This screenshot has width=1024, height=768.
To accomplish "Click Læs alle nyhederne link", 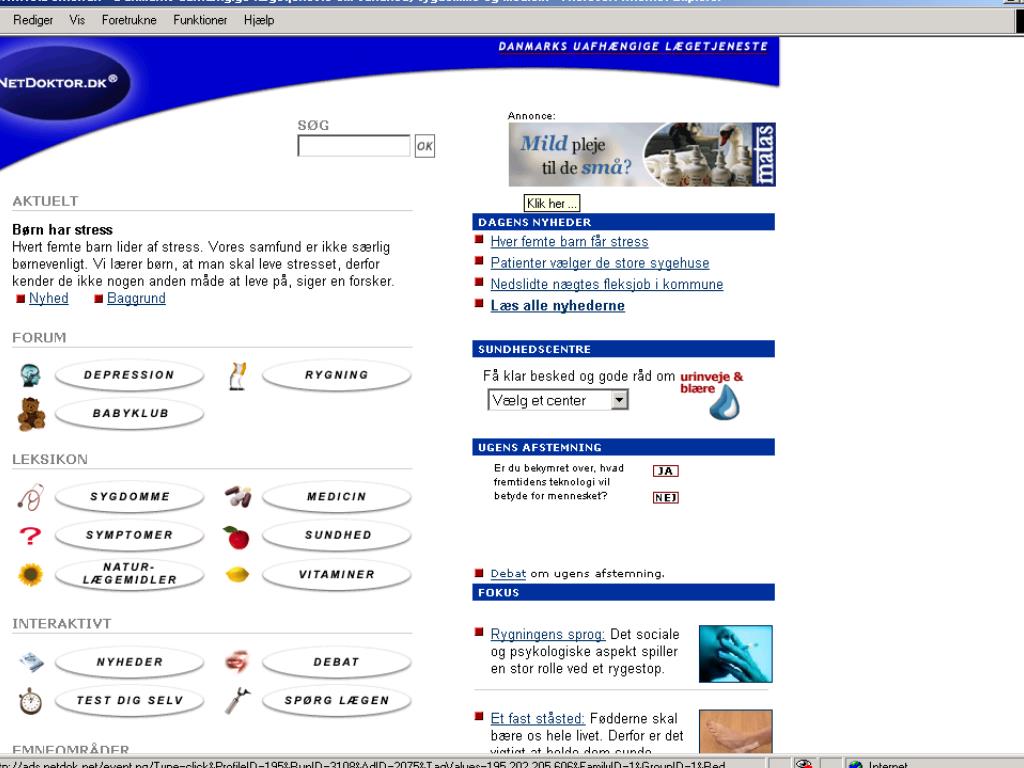I will (x=557, y=306).
